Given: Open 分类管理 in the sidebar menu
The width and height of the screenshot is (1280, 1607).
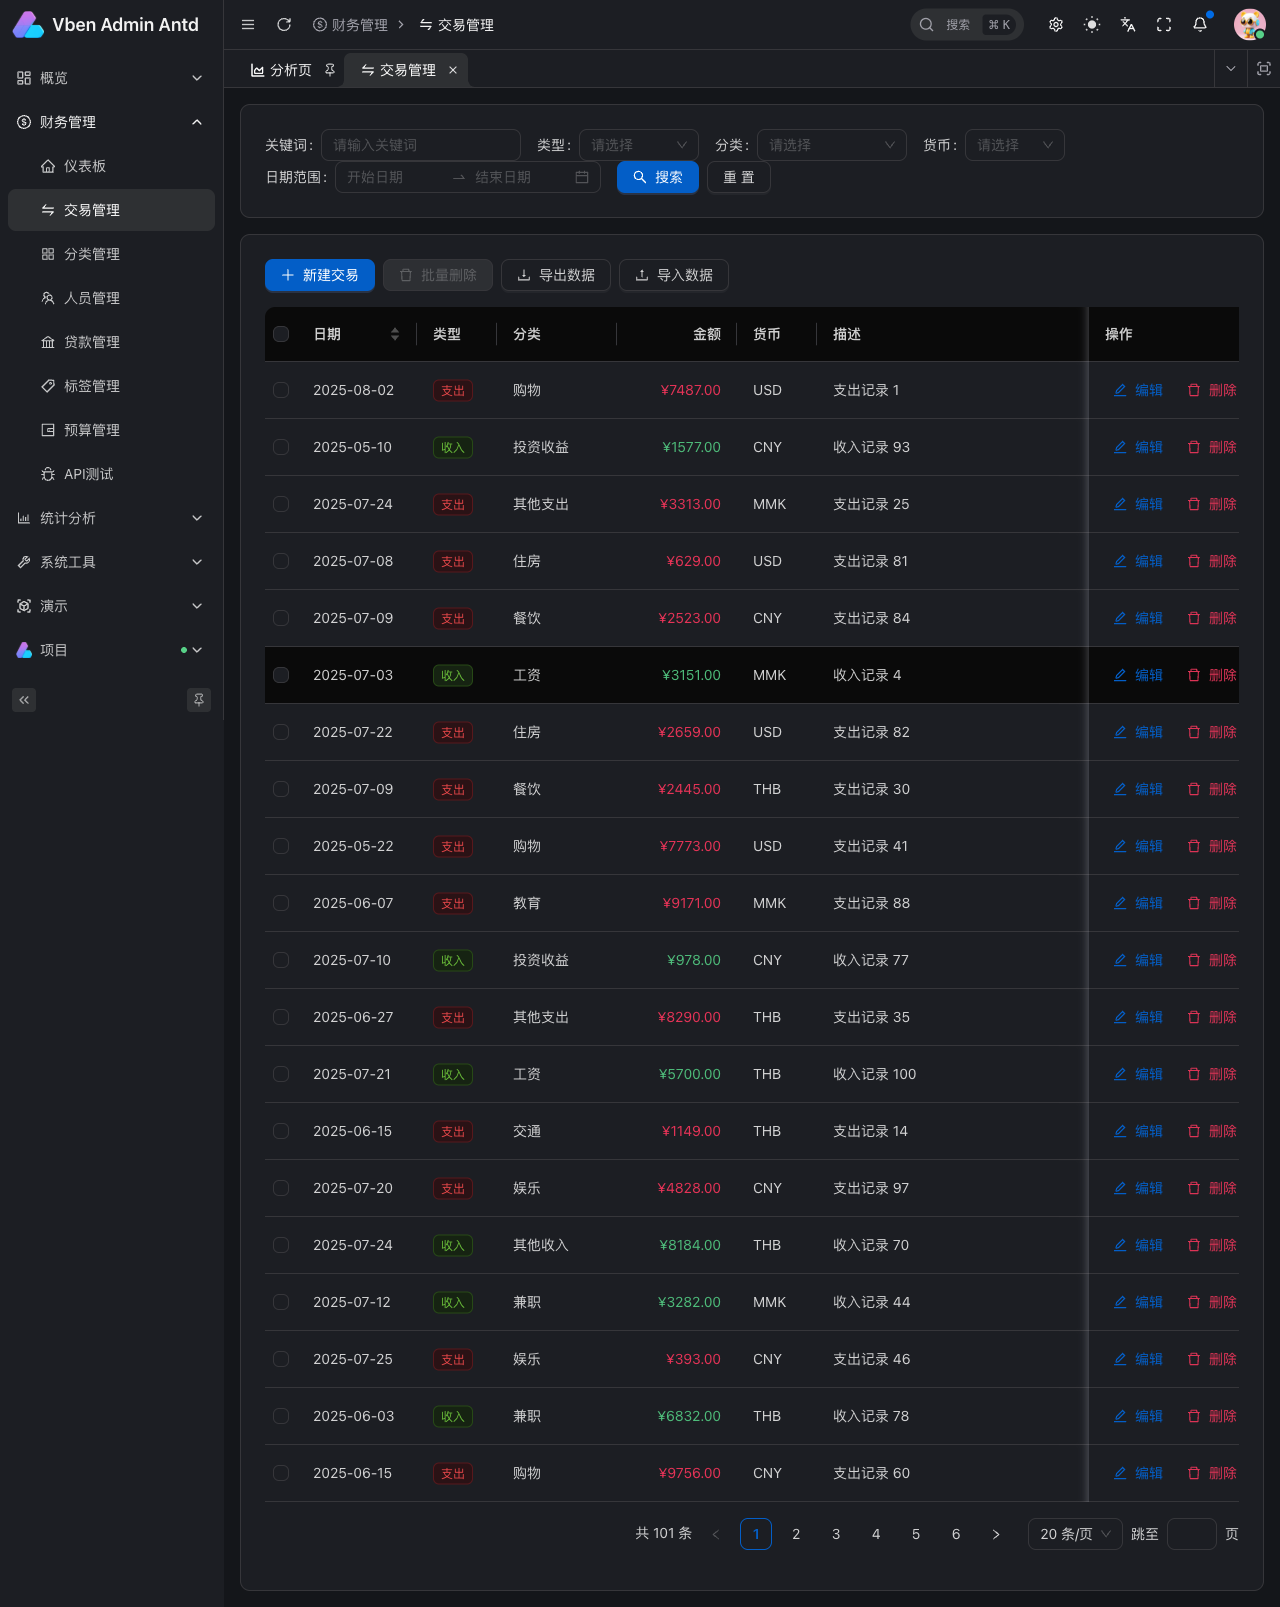Looking at the screenshot, I should pyautogui.click(x=92, y=254).
